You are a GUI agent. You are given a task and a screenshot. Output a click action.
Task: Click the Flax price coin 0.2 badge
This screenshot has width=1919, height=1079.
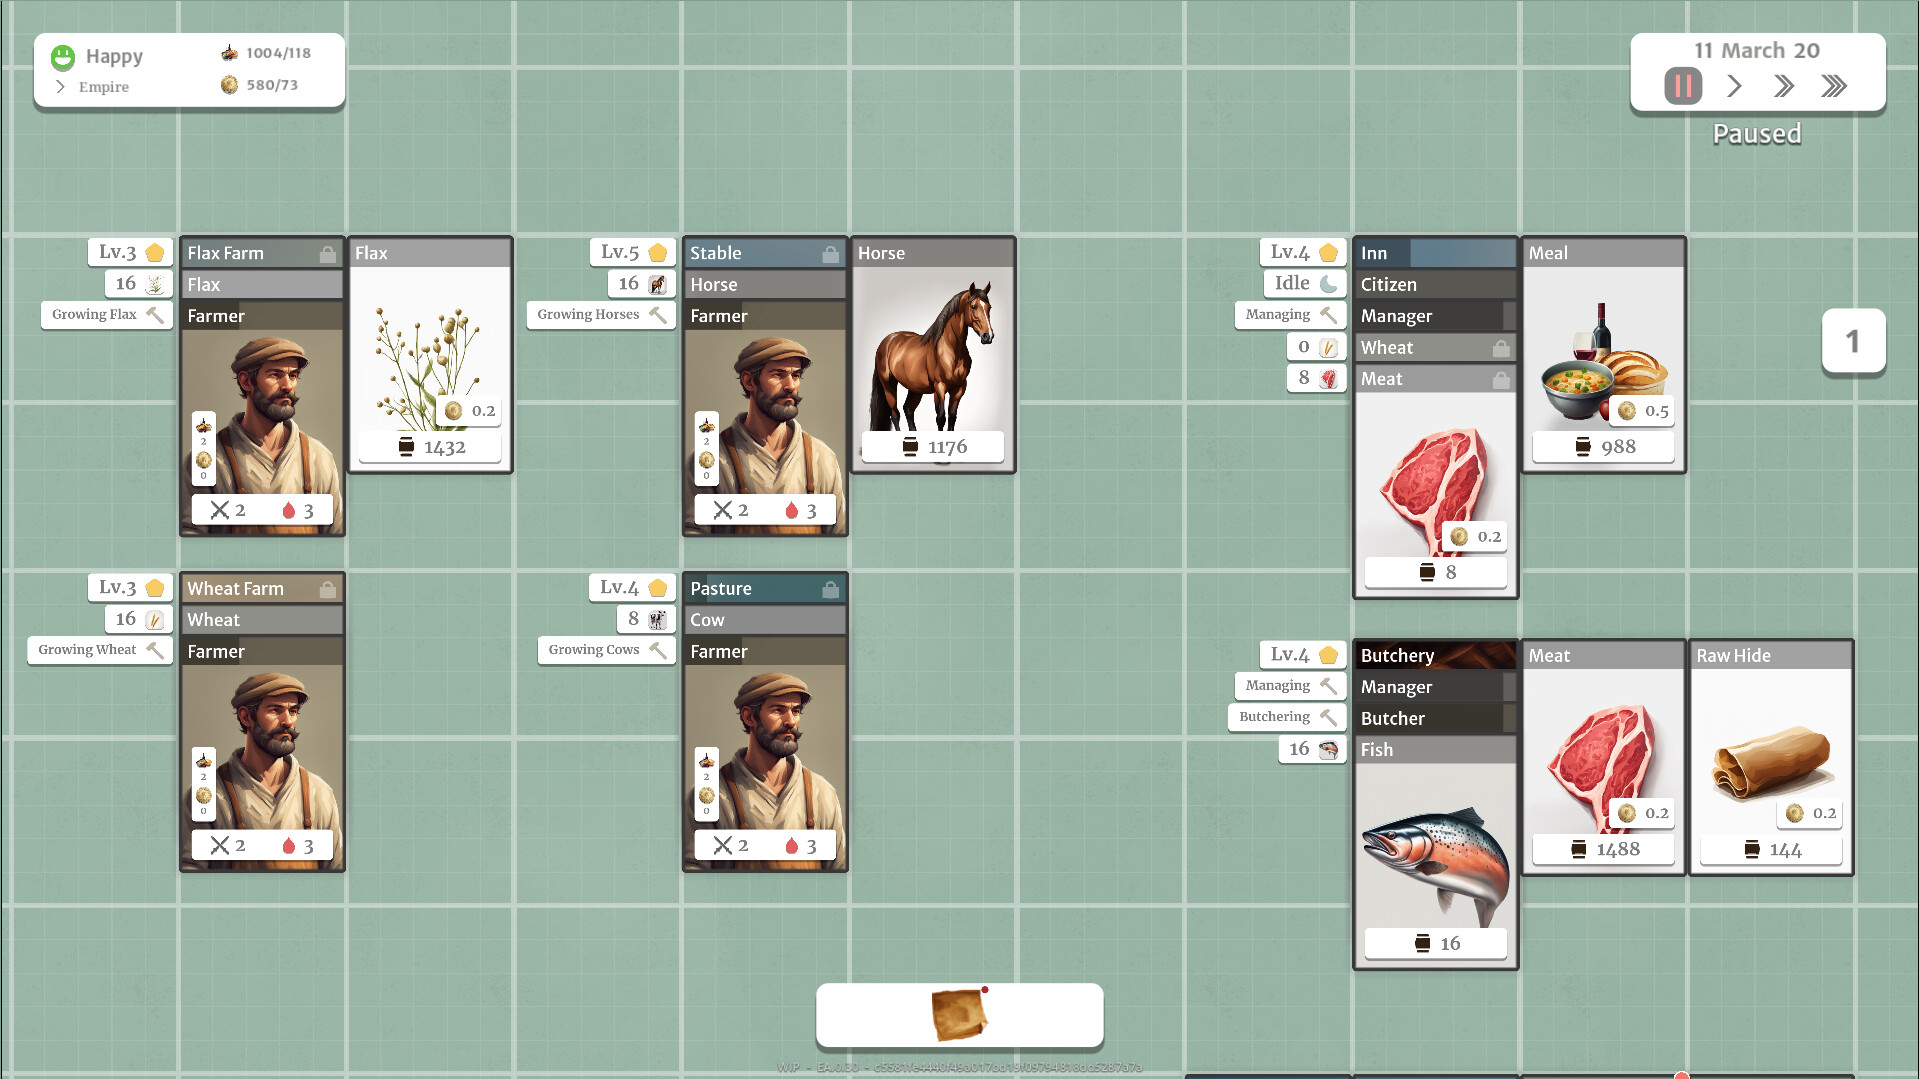[470, 411]
